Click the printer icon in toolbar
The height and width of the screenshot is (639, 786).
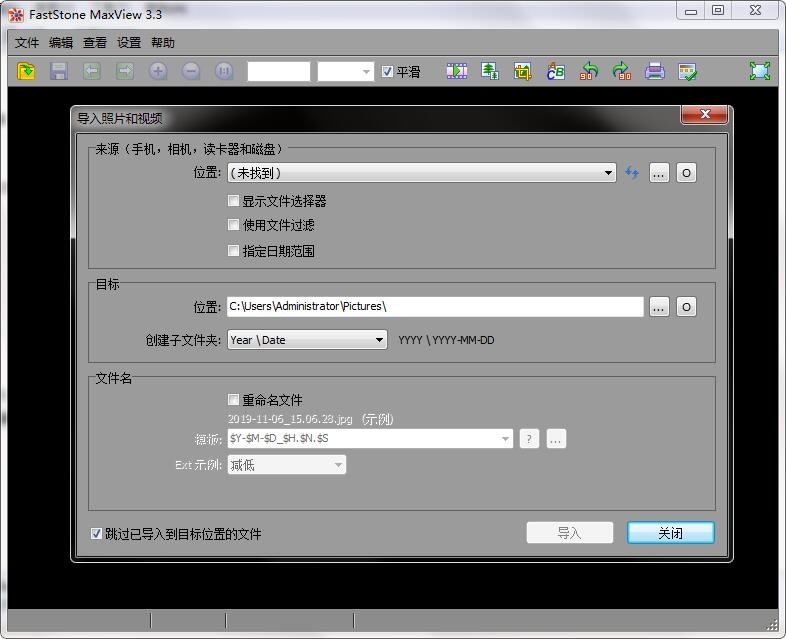654,71
